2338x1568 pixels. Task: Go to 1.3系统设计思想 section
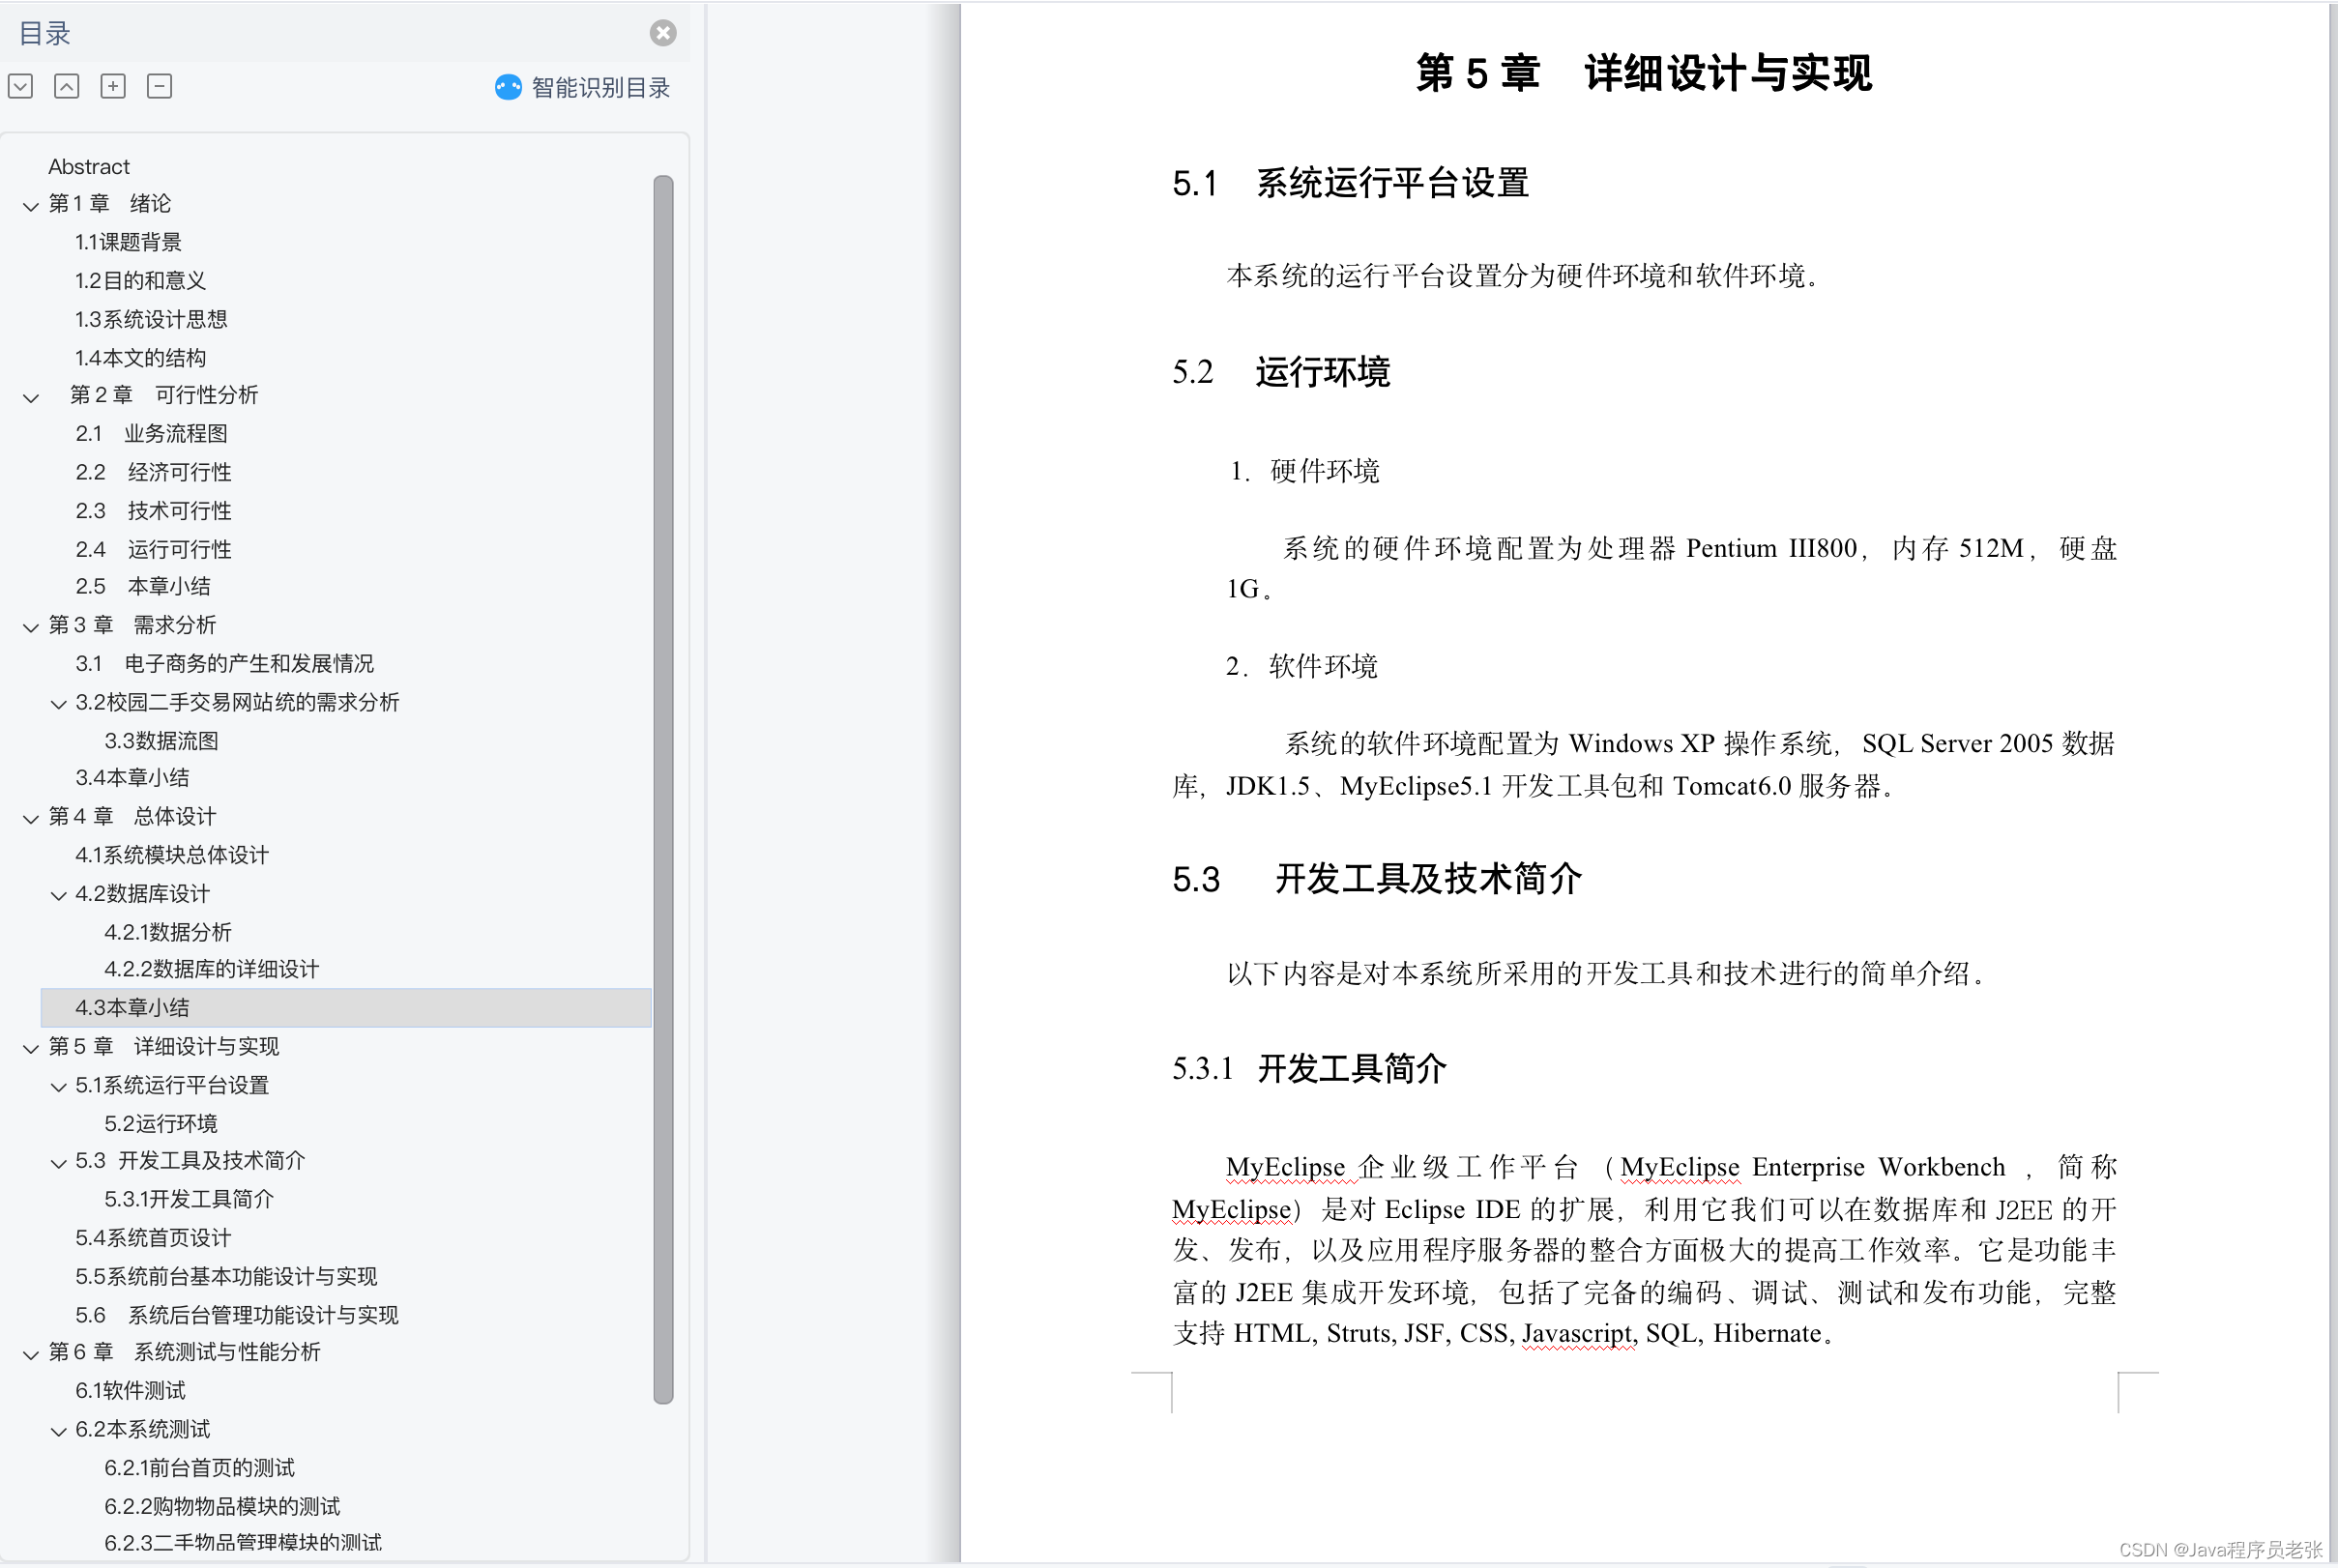pyautogui.click(x=151, y=319)
